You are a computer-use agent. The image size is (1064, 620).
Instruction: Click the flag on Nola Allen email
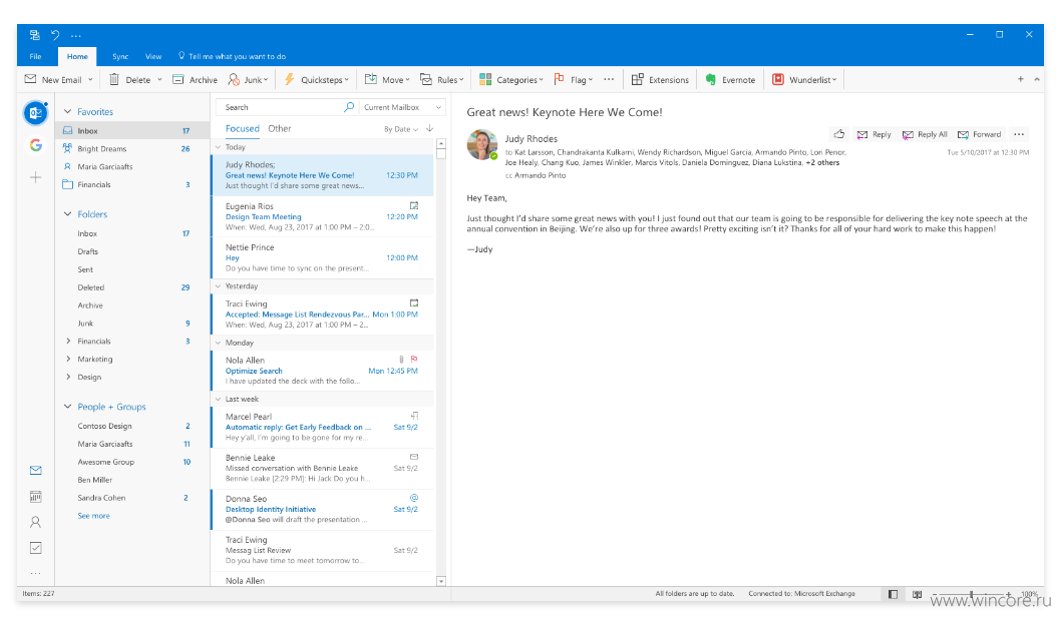click(x=414, y=360)
